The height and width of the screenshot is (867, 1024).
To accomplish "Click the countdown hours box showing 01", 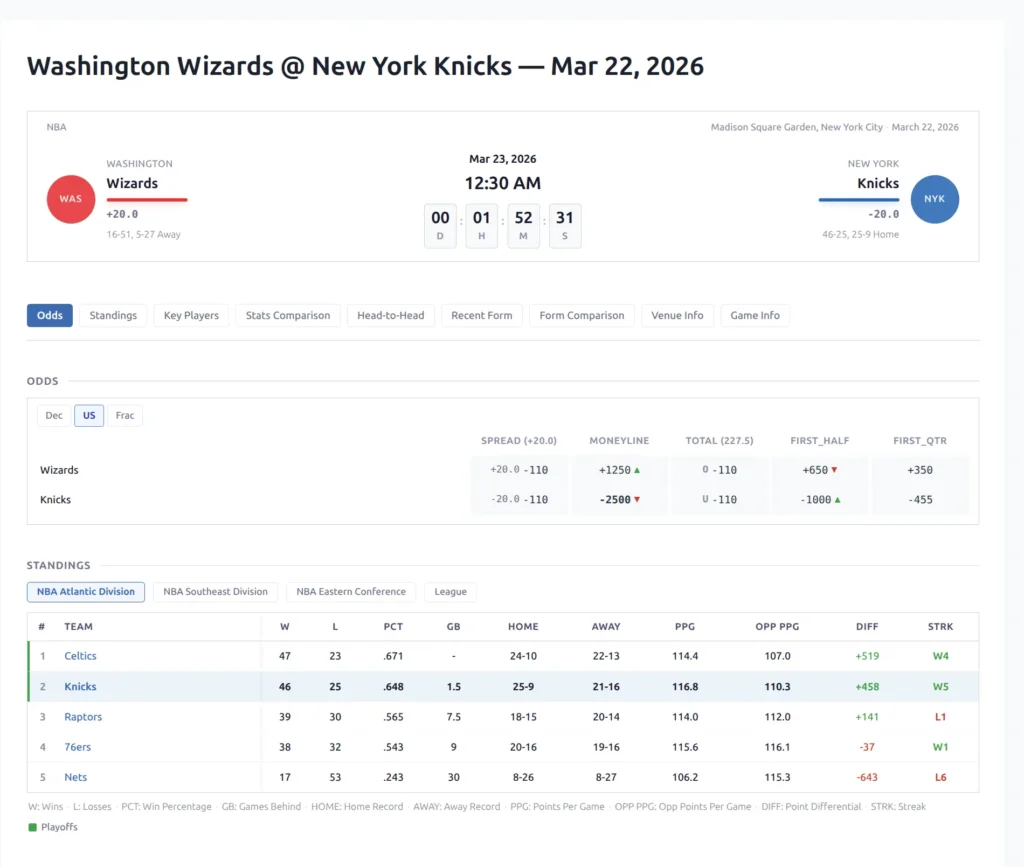I will click(481, 226).
